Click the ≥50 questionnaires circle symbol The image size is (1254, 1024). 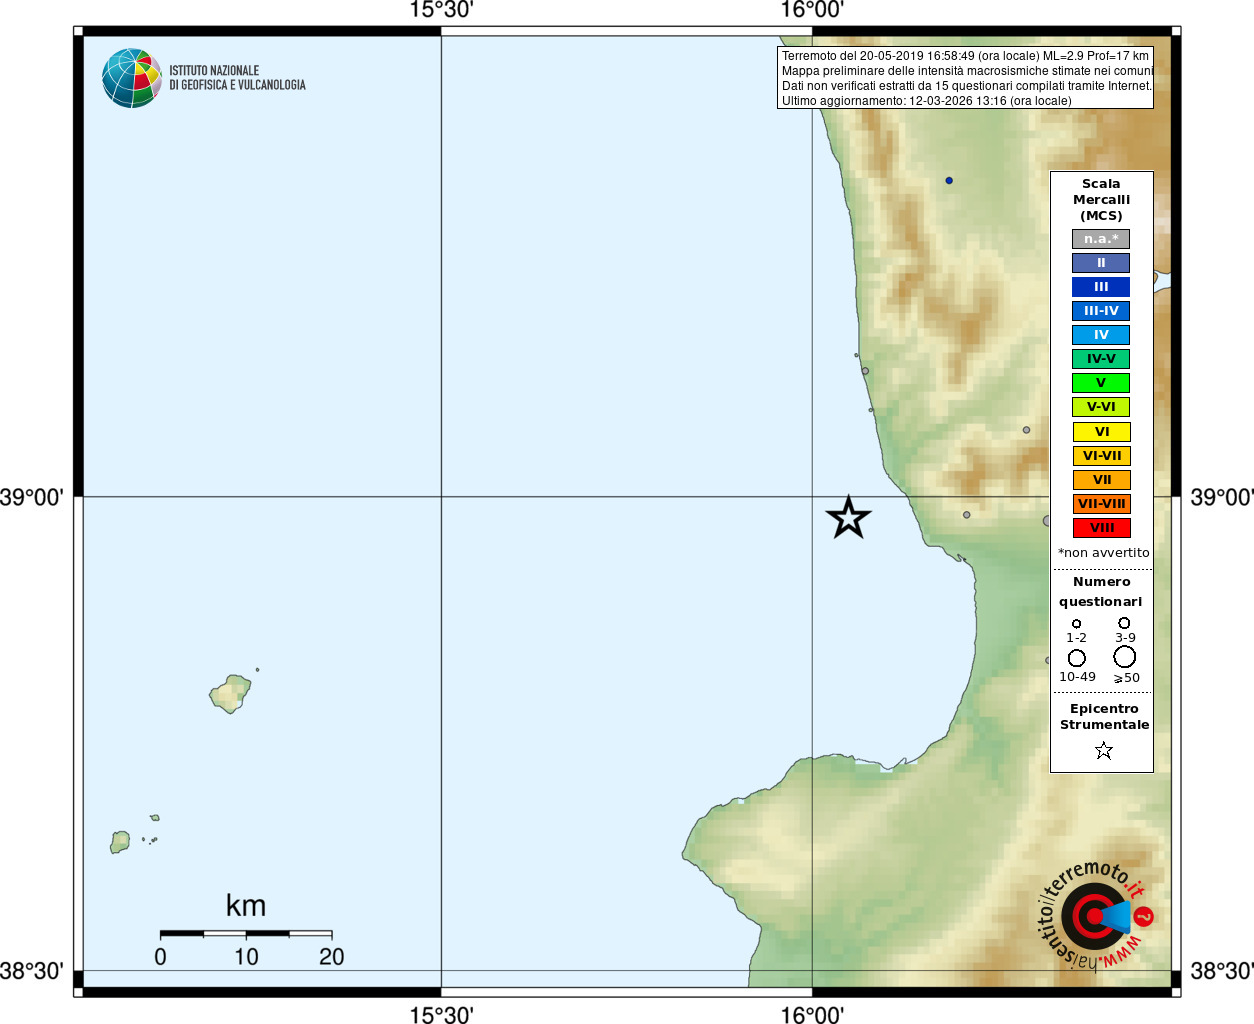[1125, 657]
